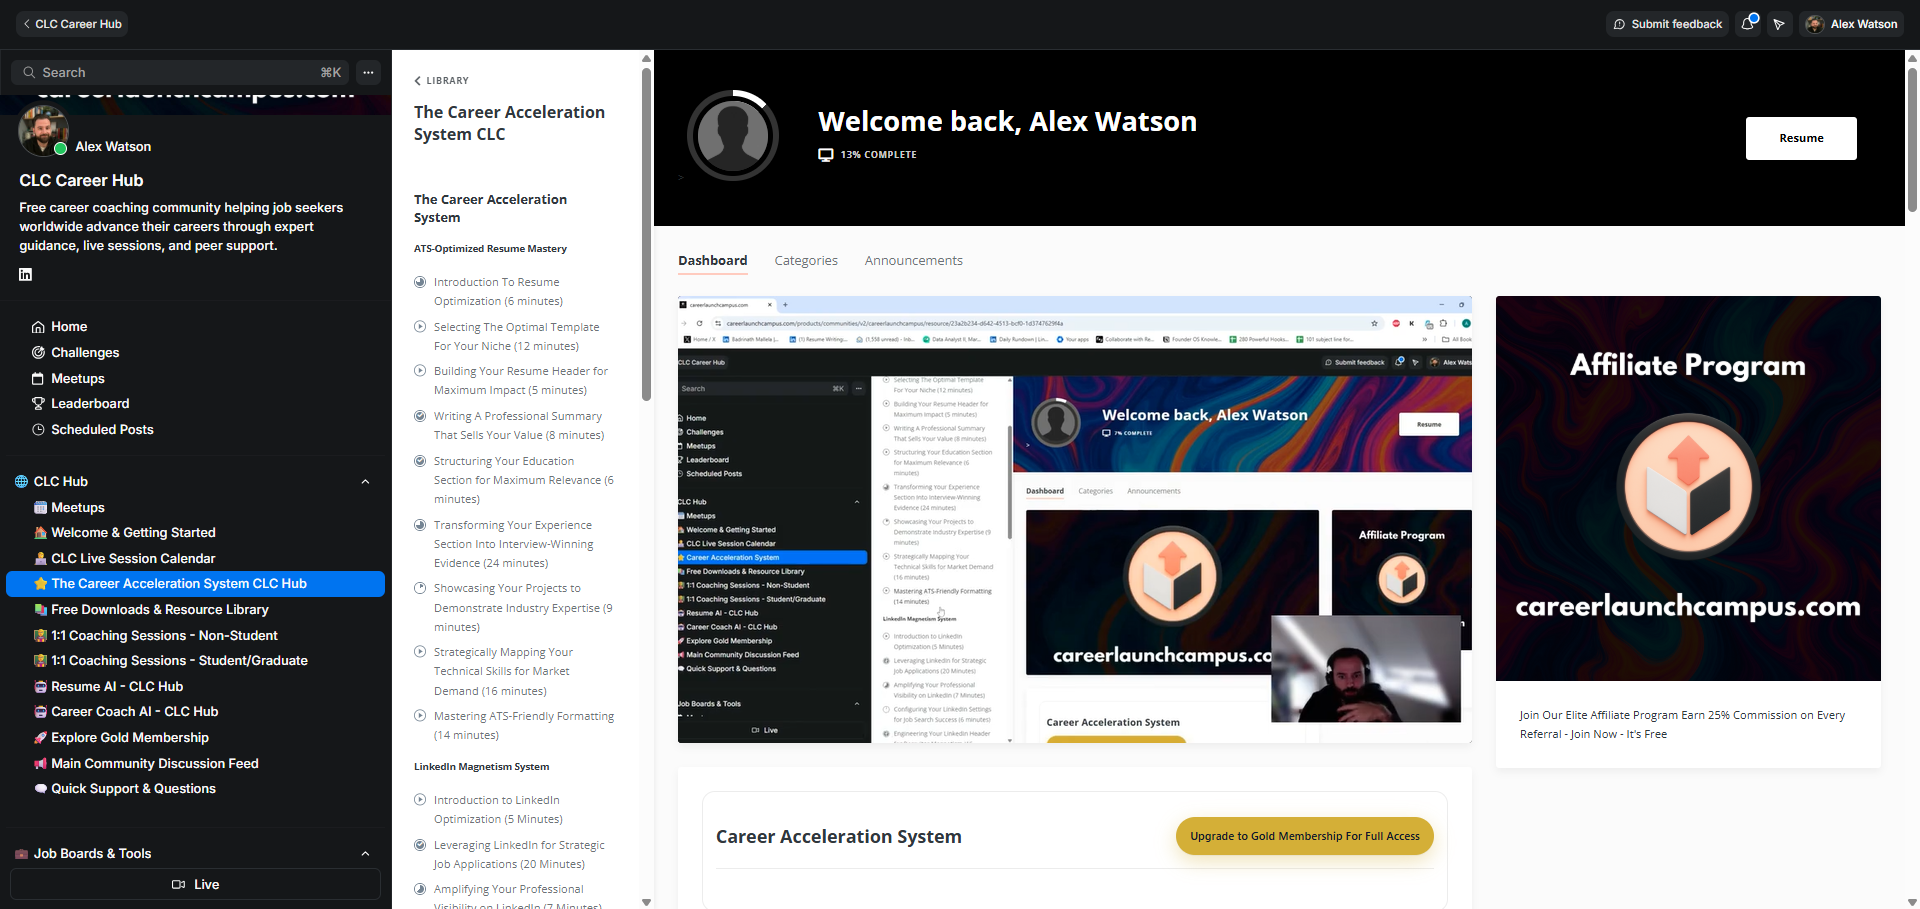Go back to Library via chevron
Viewport: 1920px width, 909px height.
tap(418, 81)
